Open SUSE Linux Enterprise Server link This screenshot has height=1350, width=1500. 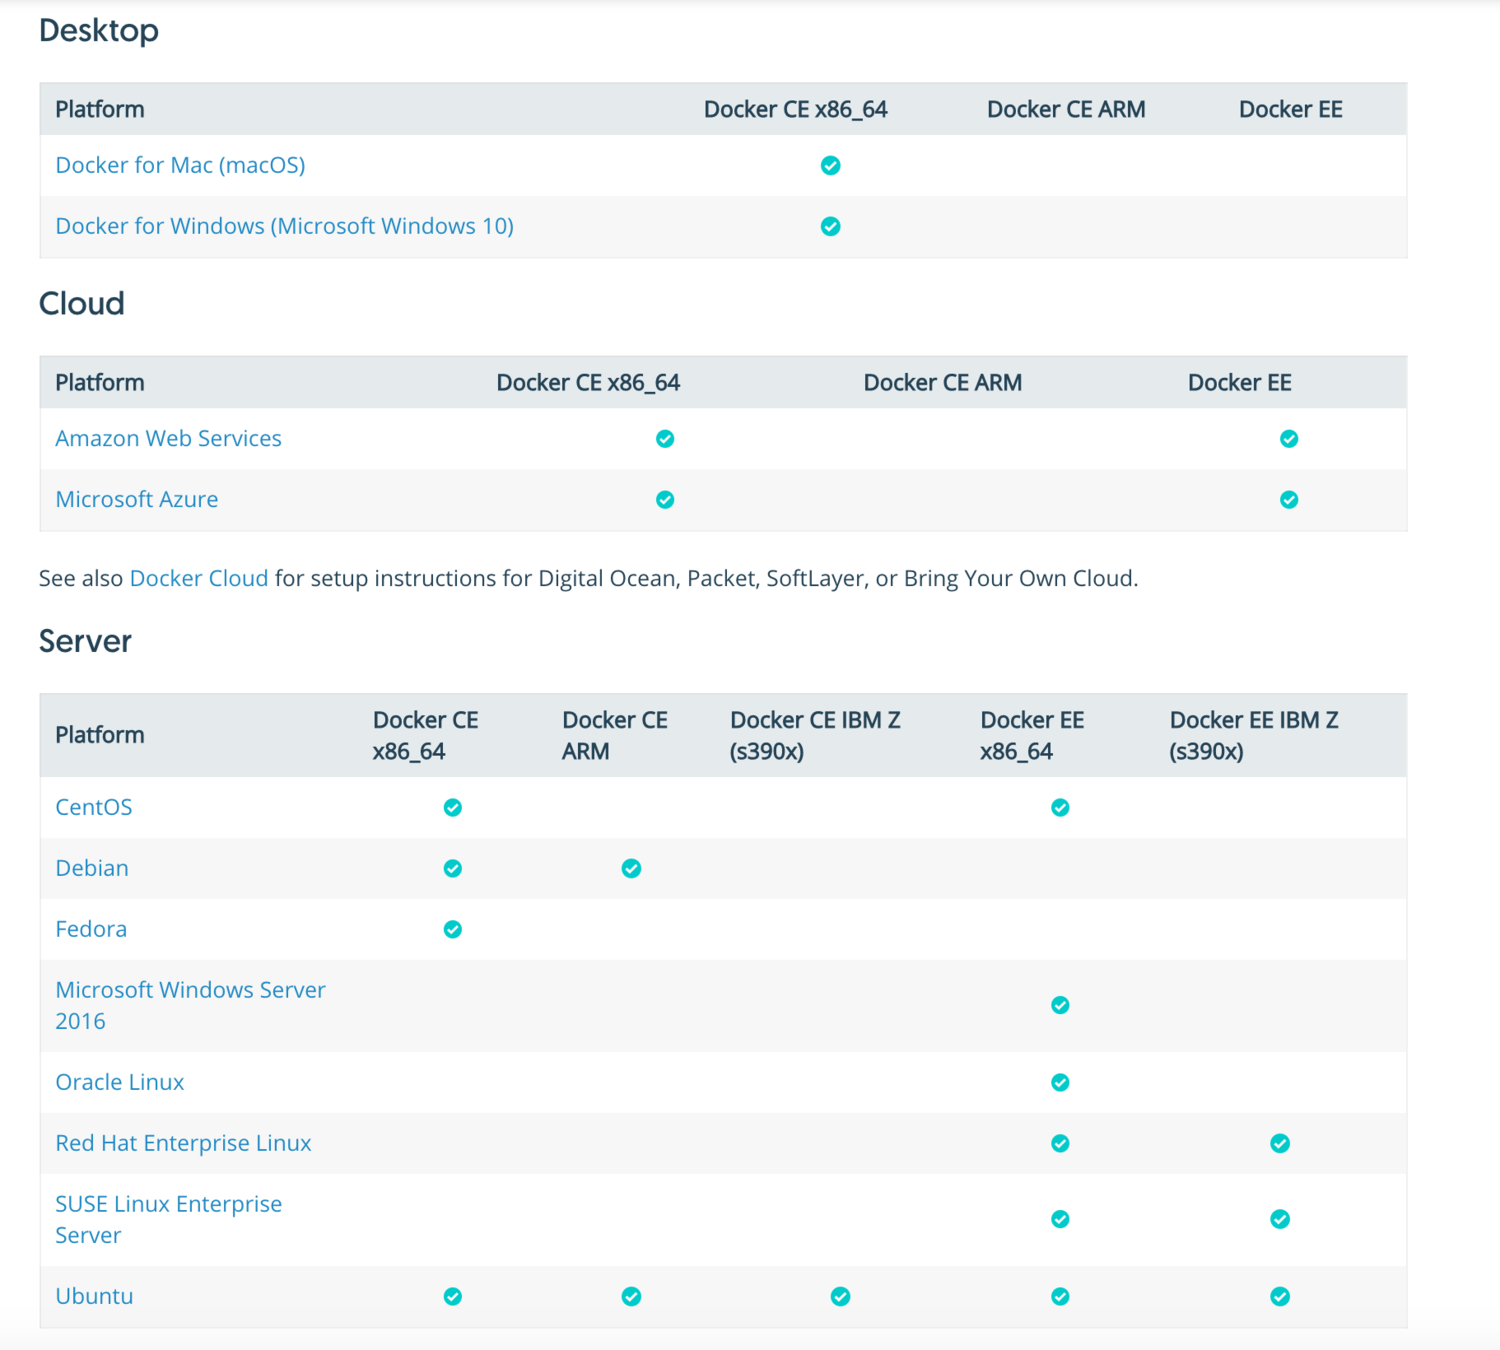[x=168, y=1219]
